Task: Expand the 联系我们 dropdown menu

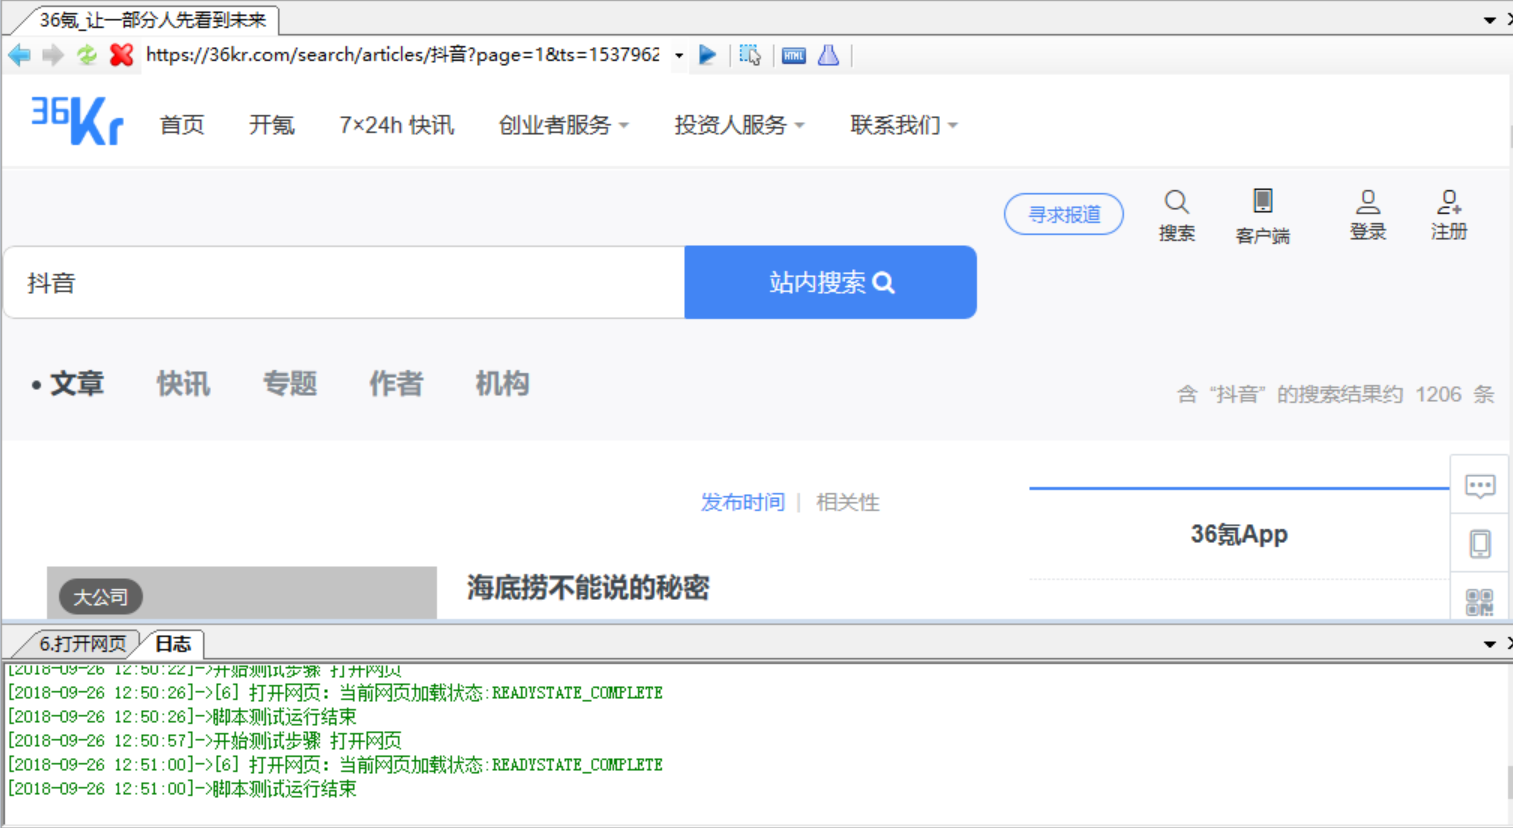Action: click(x=904, y=125)
